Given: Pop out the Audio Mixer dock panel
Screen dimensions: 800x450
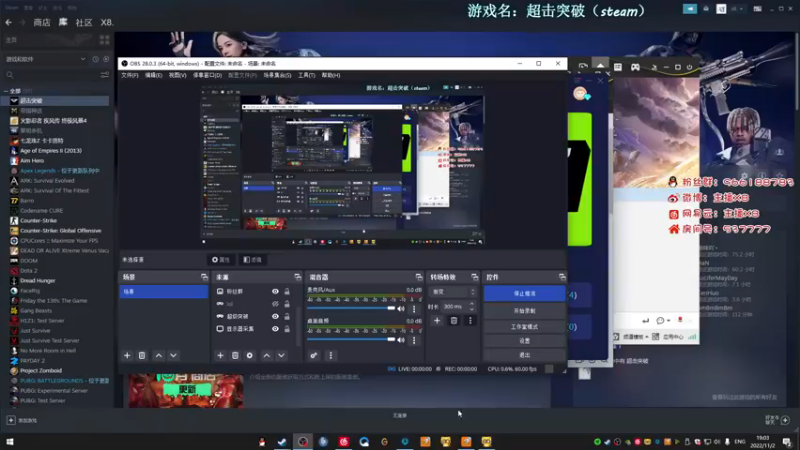Looking at the screenshot, I should pyautogui.click(x=419, y=277).
